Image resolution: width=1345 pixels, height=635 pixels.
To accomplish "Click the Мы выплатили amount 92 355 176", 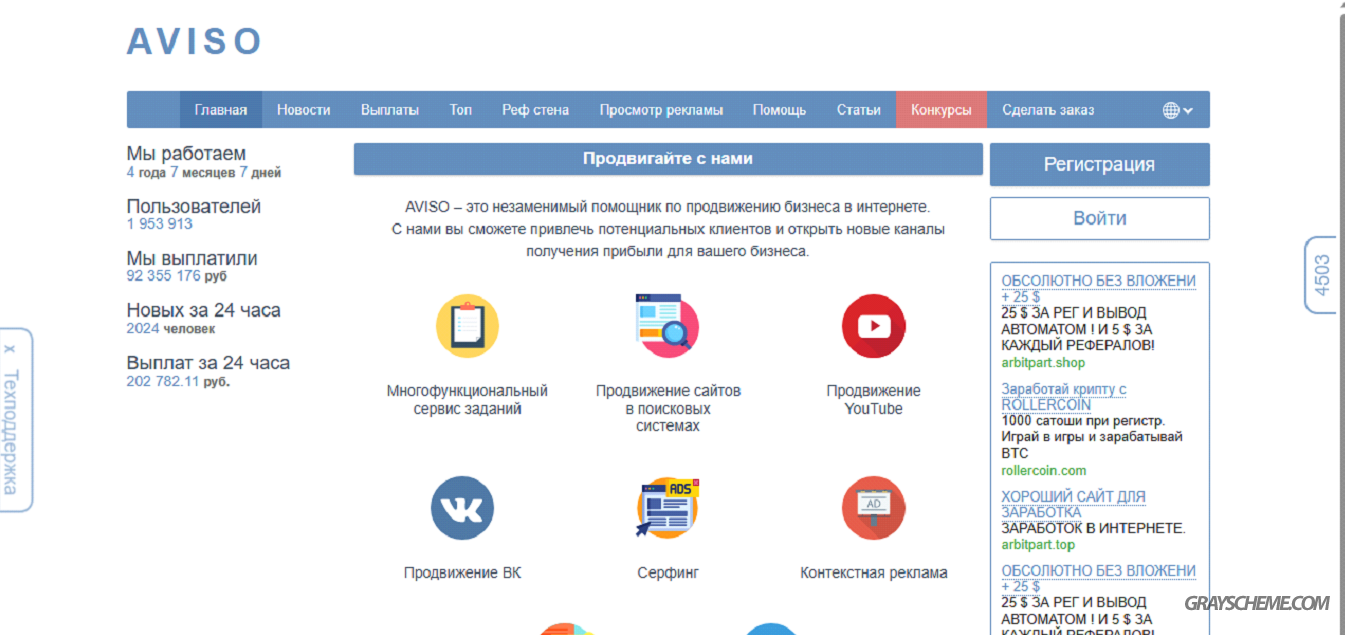I will [x=164, y=276].
